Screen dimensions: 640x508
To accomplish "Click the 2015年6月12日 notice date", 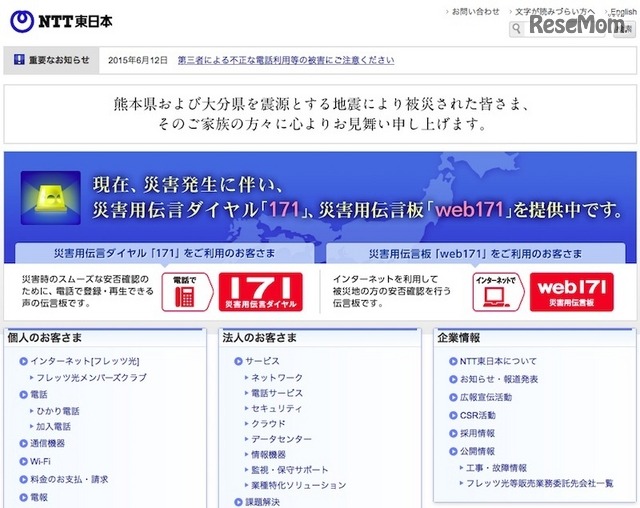I will [x=138, y=60].
